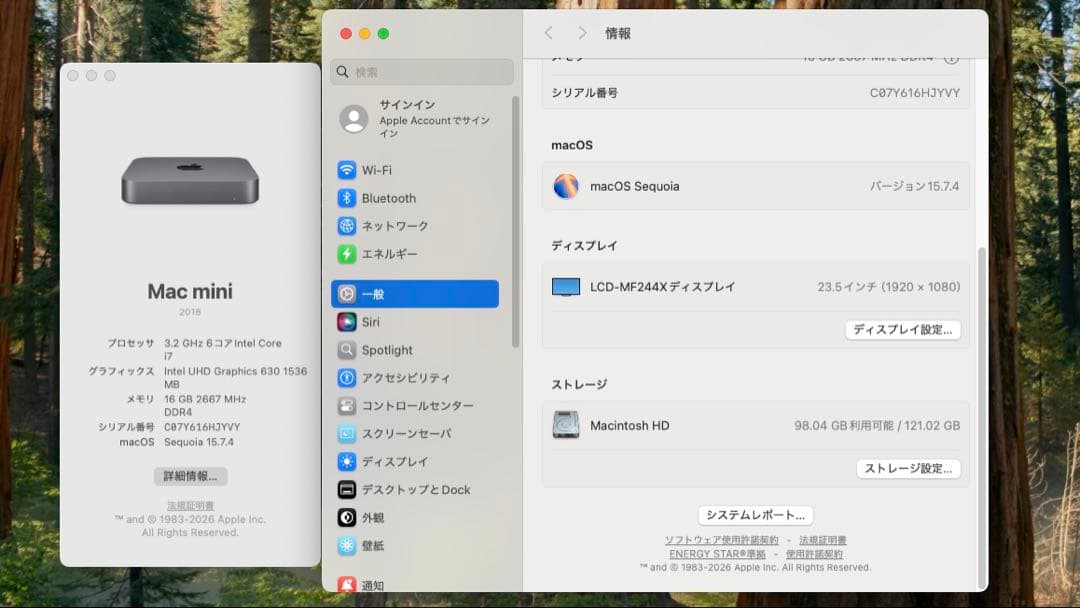Click the 検索 search field
1080x608 pixels.
click(422, 72)
